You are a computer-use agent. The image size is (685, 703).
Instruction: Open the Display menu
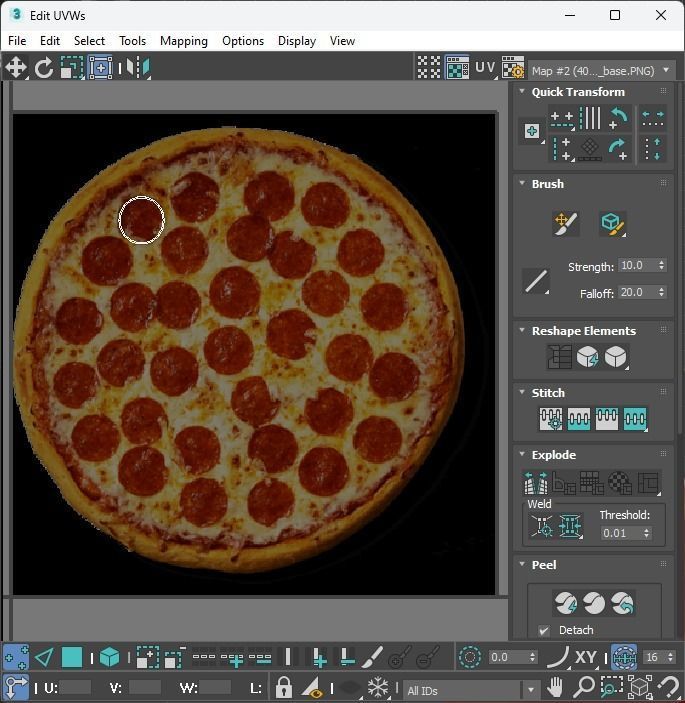coord(297,41)
